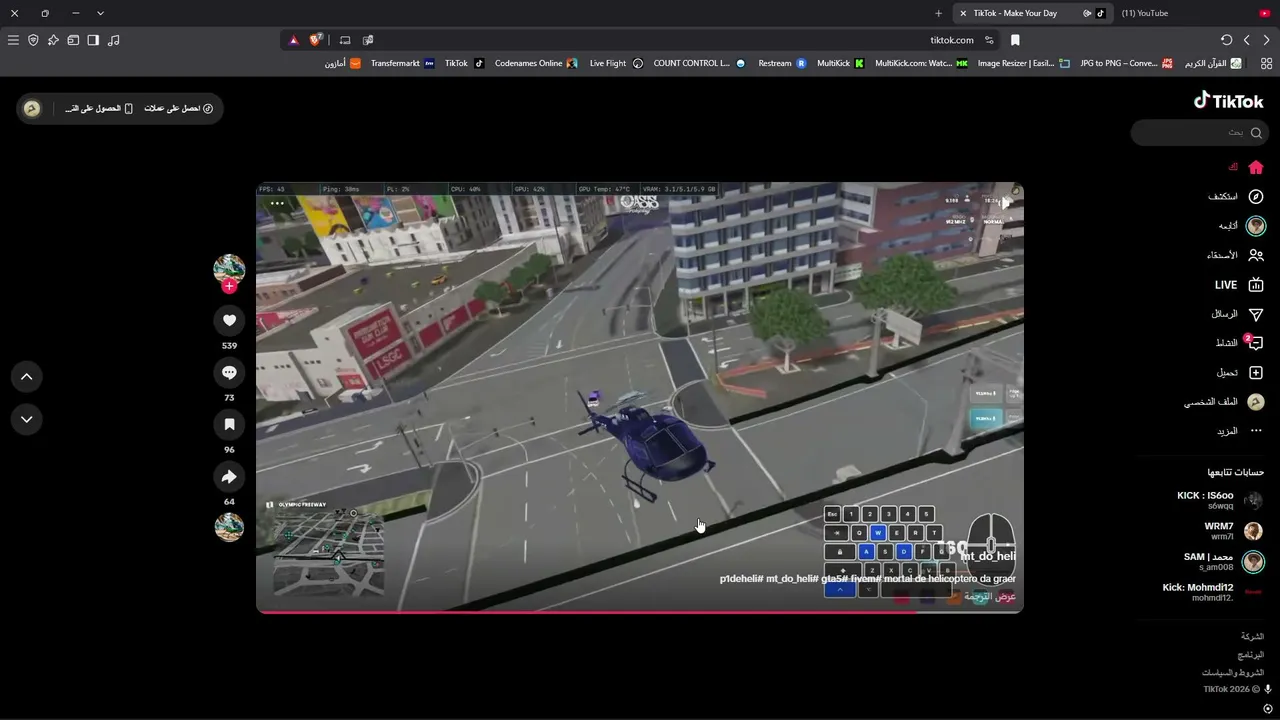This screenshot has width=1280, height=720.
Task: Open followed account SAM | محمد
Action: [x=1224, y=561]
